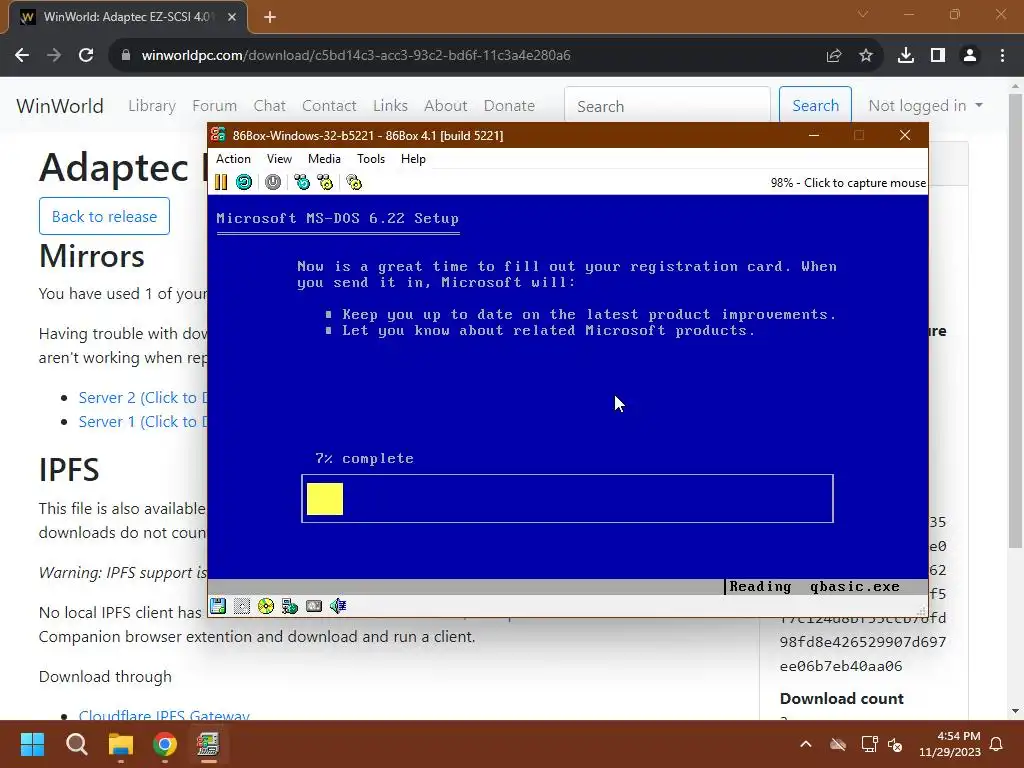Screen dimensions: 1024x768
Task: Click the blue floppy disk status icon
Action: click(x=218, y=606)
